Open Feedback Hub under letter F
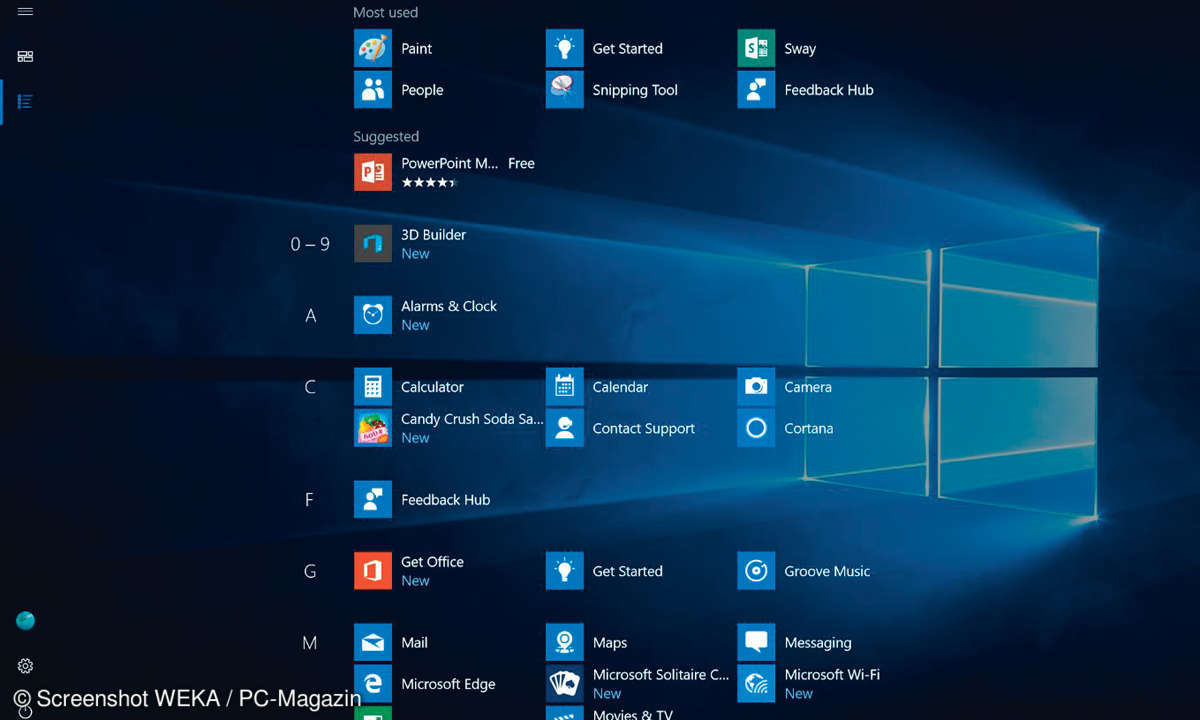This screenshot has height=720, width=1200. click(x=373, y=500)
